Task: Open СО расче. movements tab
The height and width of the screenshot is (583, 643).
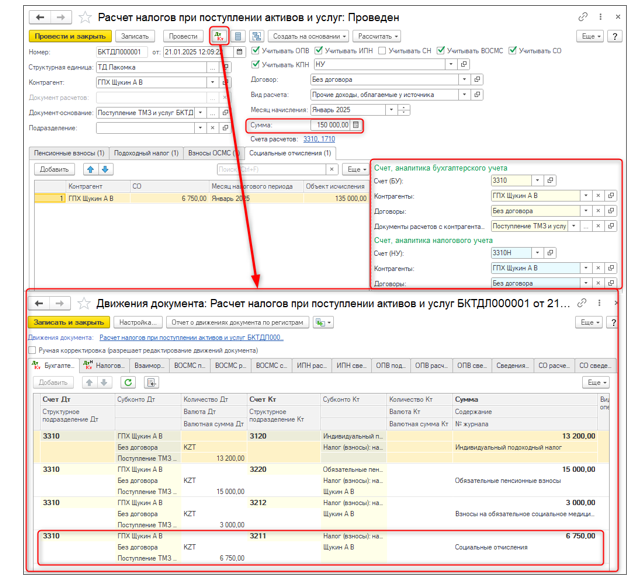Action: tap(554, 365)
